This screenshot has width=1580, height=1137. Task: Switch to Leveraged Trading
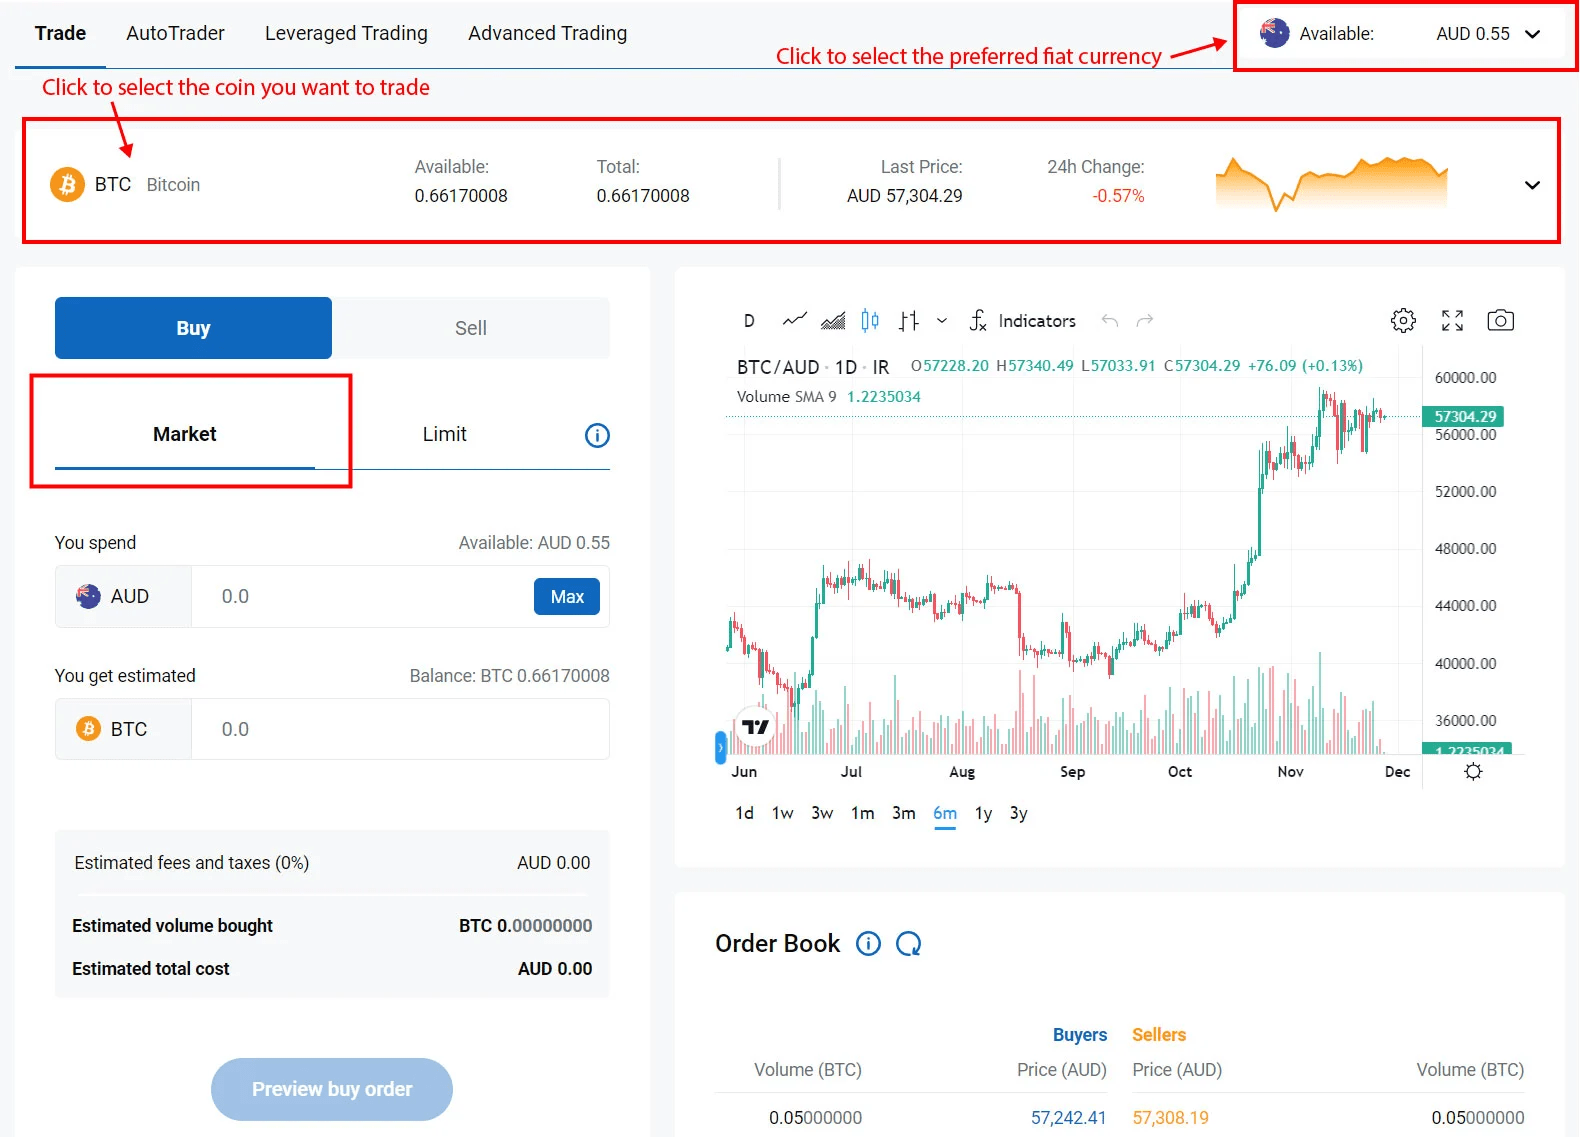coord(346,32)
